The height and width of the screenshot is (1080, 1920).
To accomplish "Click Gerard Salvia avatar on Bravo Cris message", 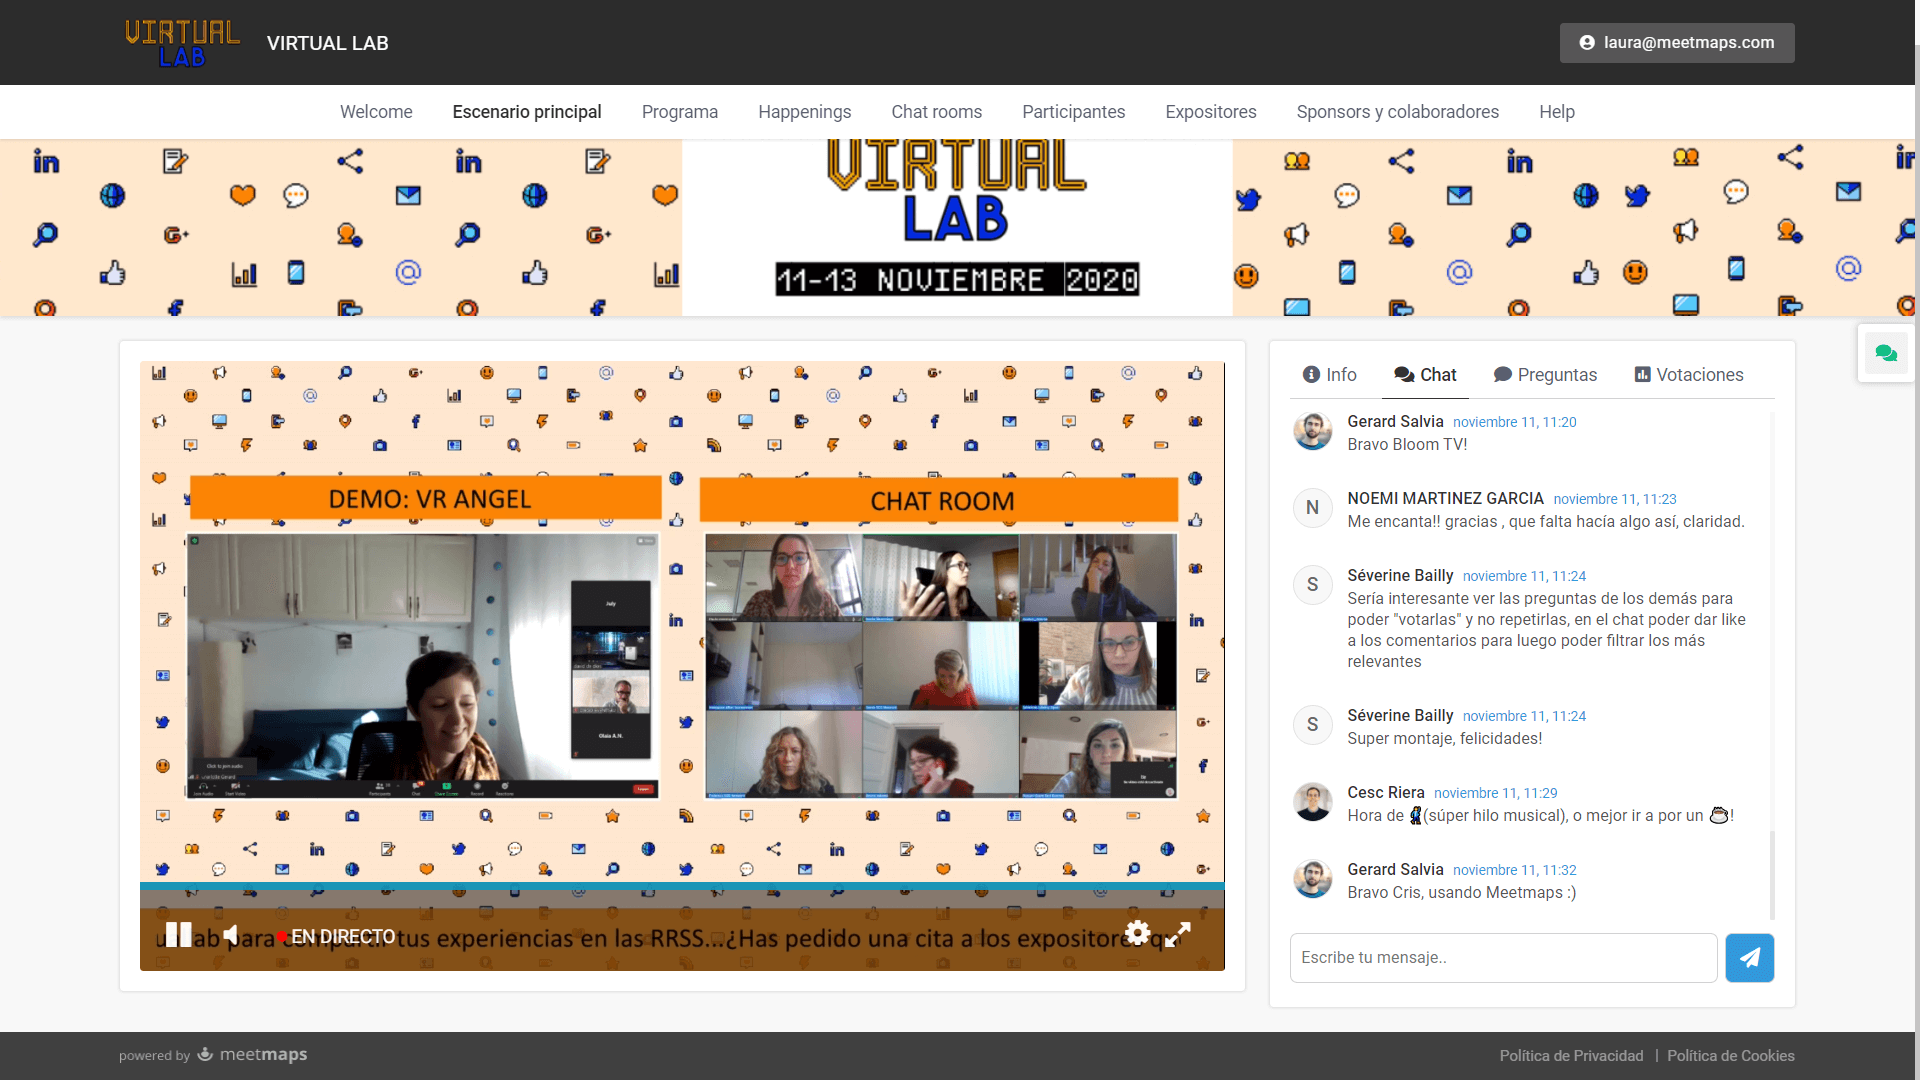I will pos(1313,879).
